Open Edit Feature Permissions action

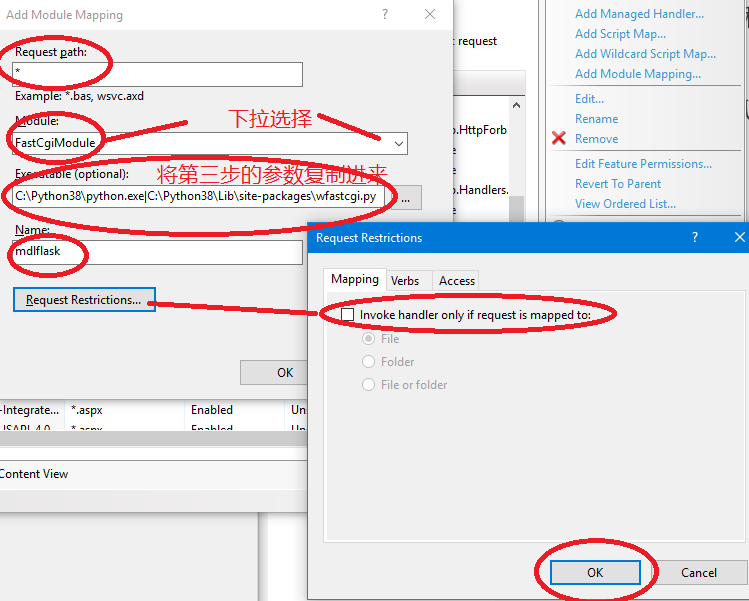(643, 164)
